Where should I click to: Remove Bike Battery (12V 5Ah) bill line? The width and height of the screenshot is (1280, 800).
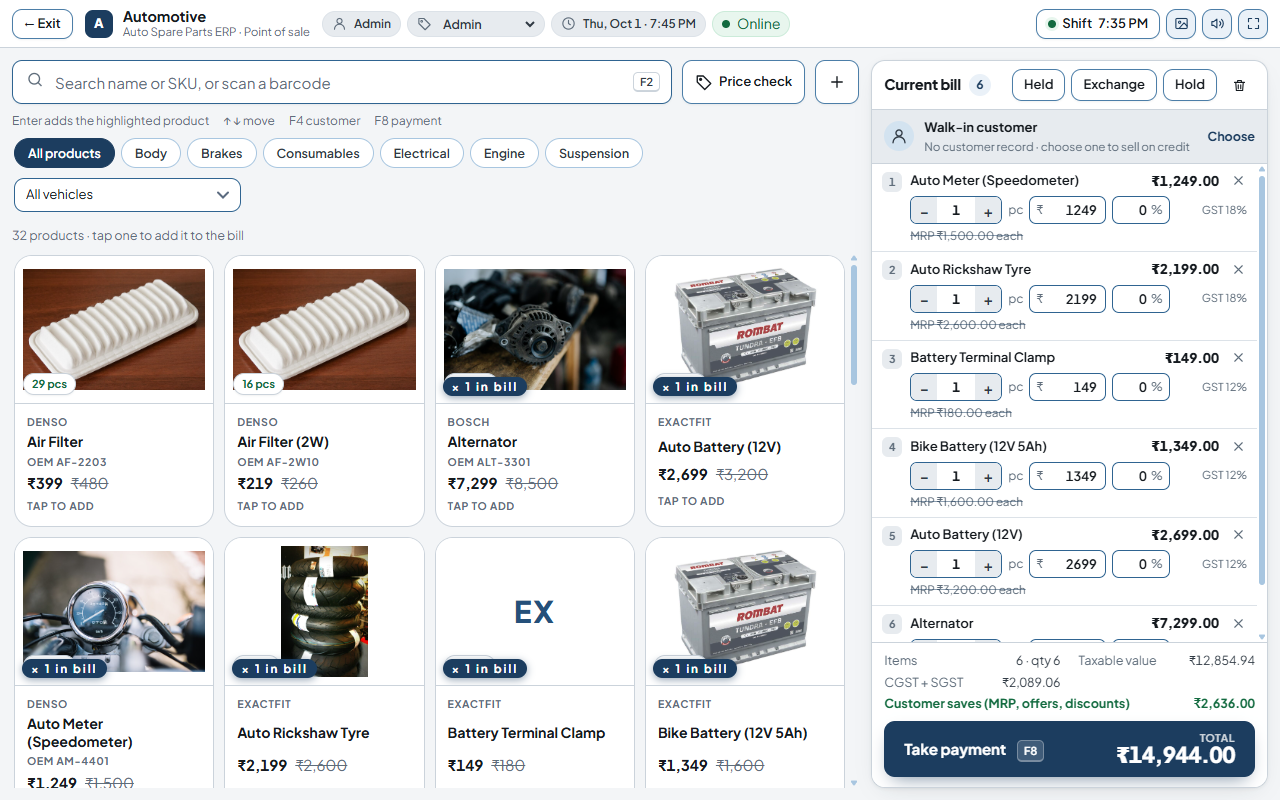(x=1238, y=446)
